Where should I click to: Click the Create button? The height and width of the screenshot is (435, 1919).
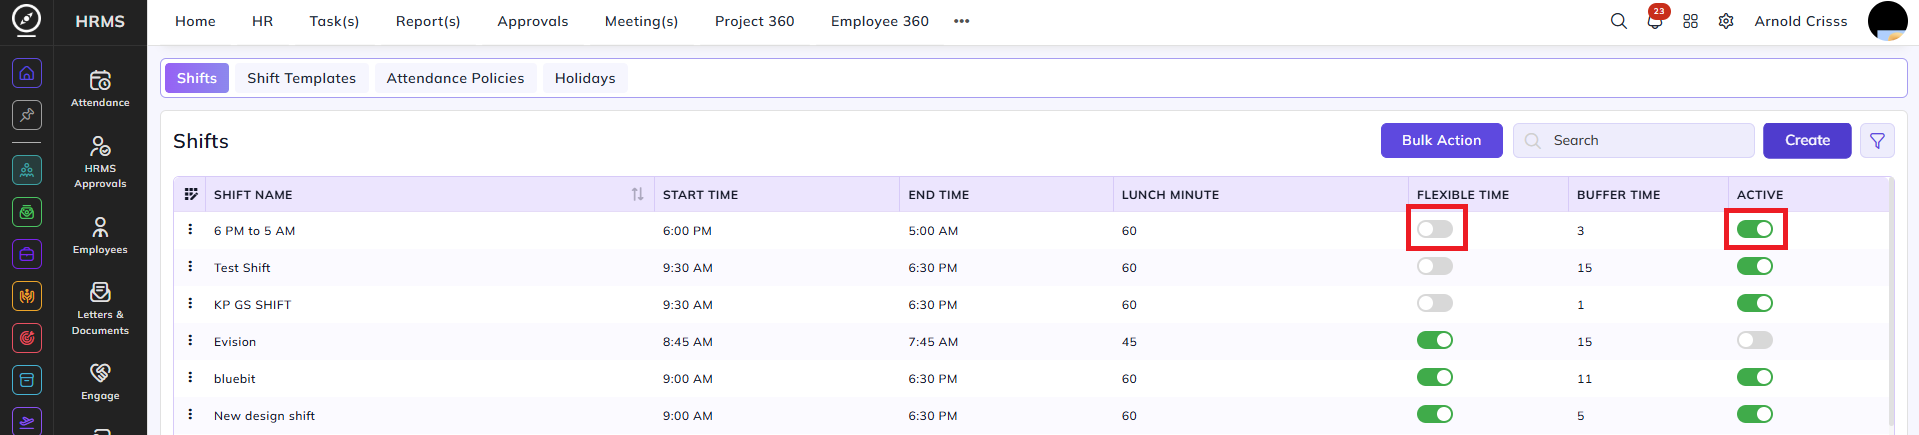pos(1807,141)
